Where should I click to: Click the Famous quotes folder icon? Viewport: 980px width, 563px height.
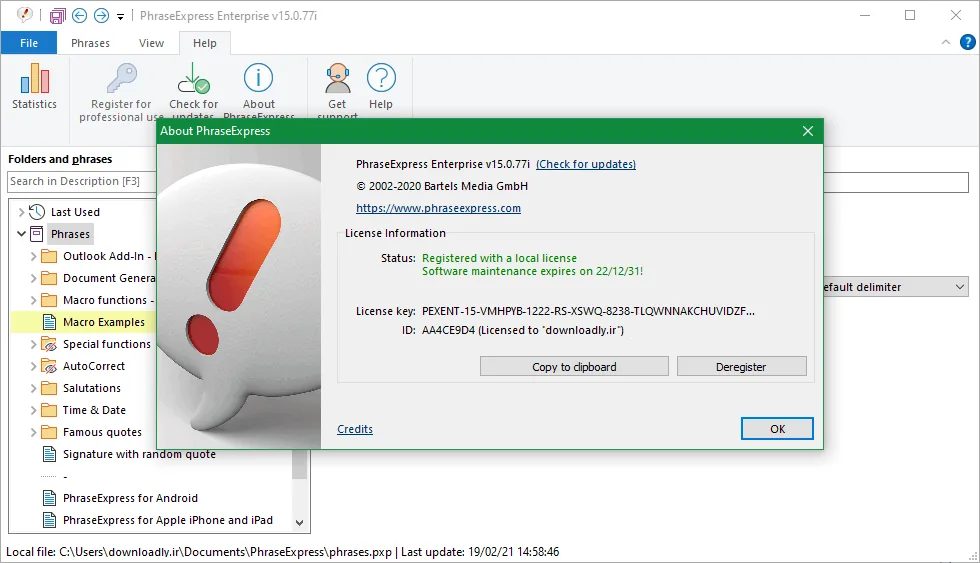pos(49,432)
